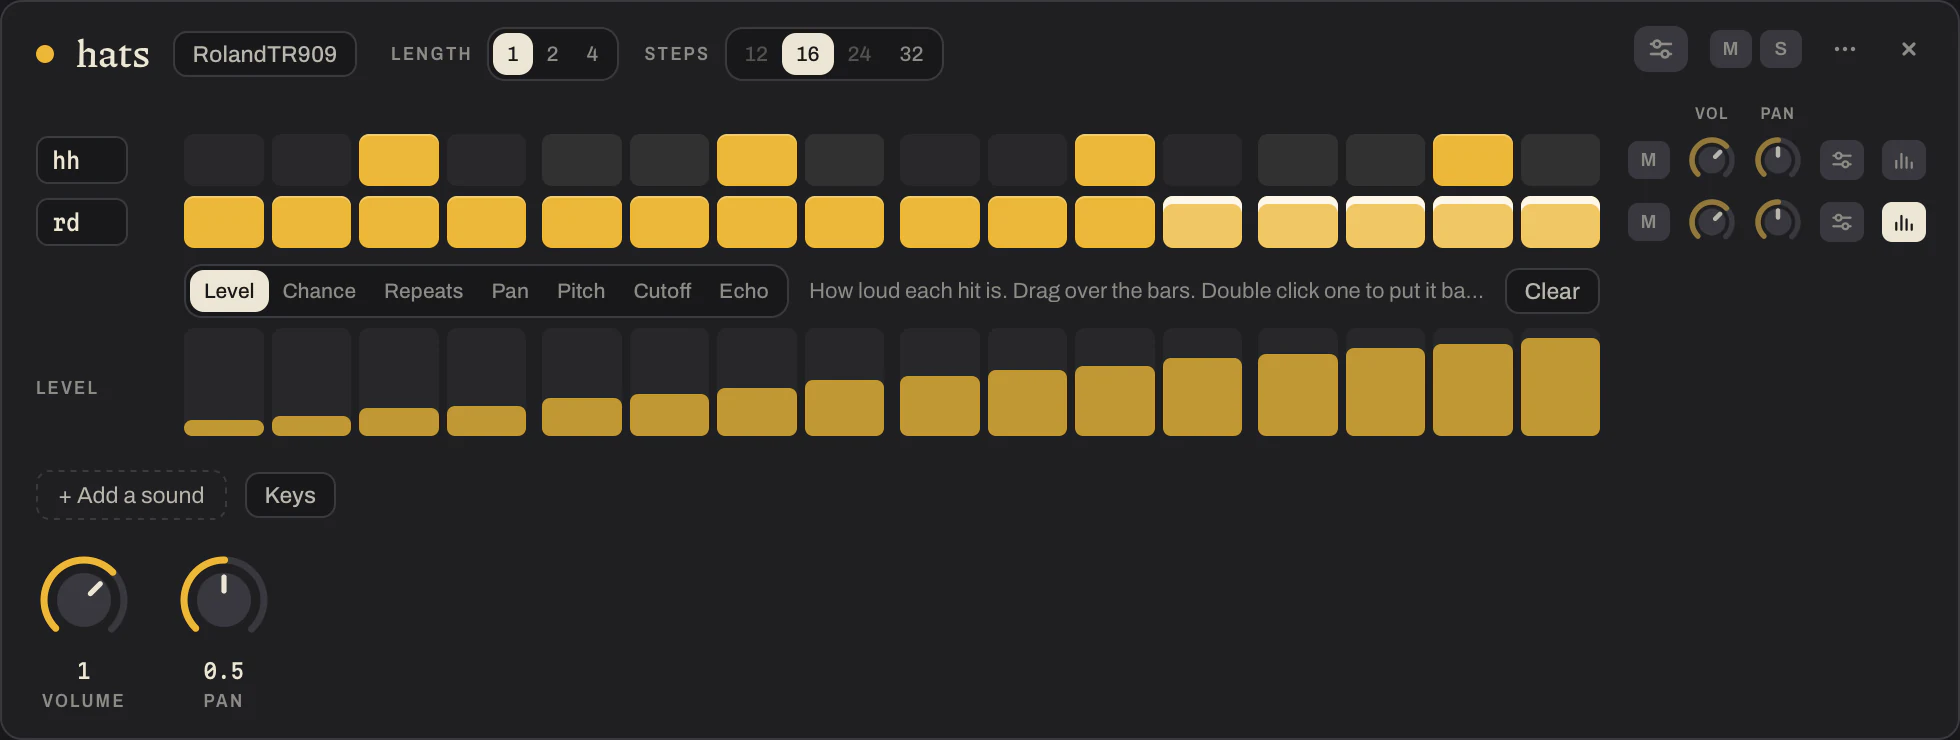Open the Keys button

[290, 495]
